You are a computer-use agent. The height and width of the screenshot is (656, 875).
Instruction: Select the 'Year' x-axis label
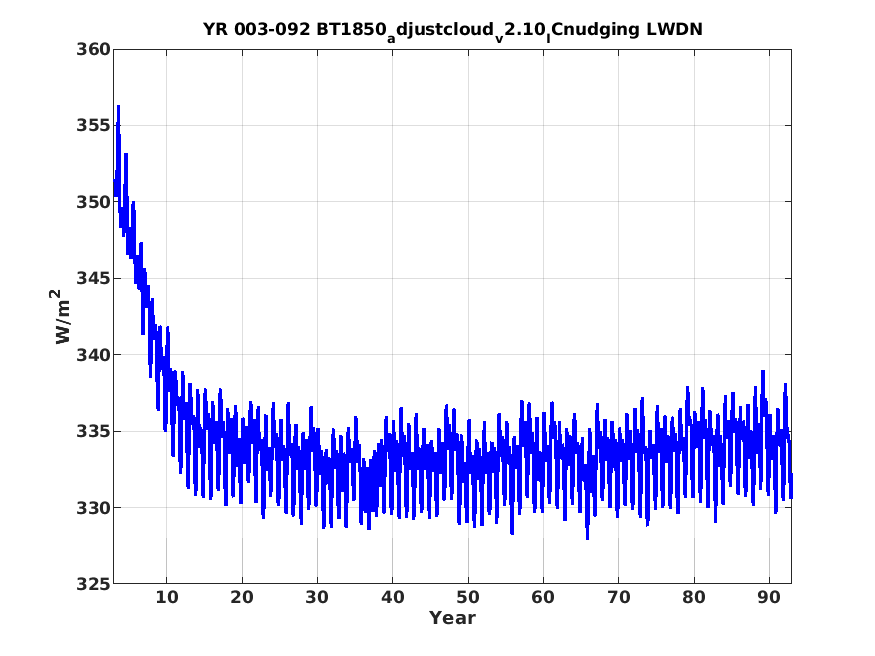coord(452,618)
